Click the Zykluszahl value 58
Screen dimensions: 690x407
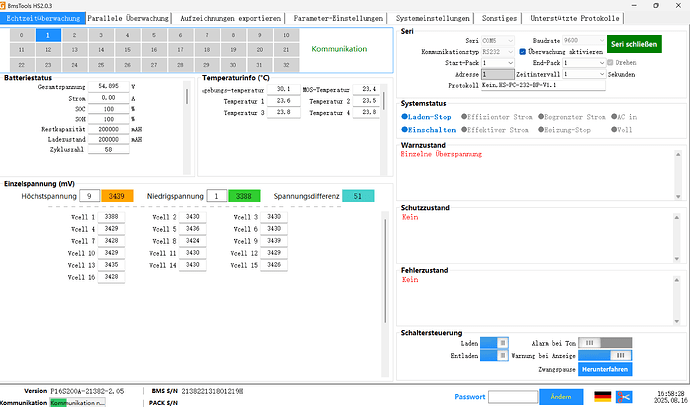click(x=109, y=150)
